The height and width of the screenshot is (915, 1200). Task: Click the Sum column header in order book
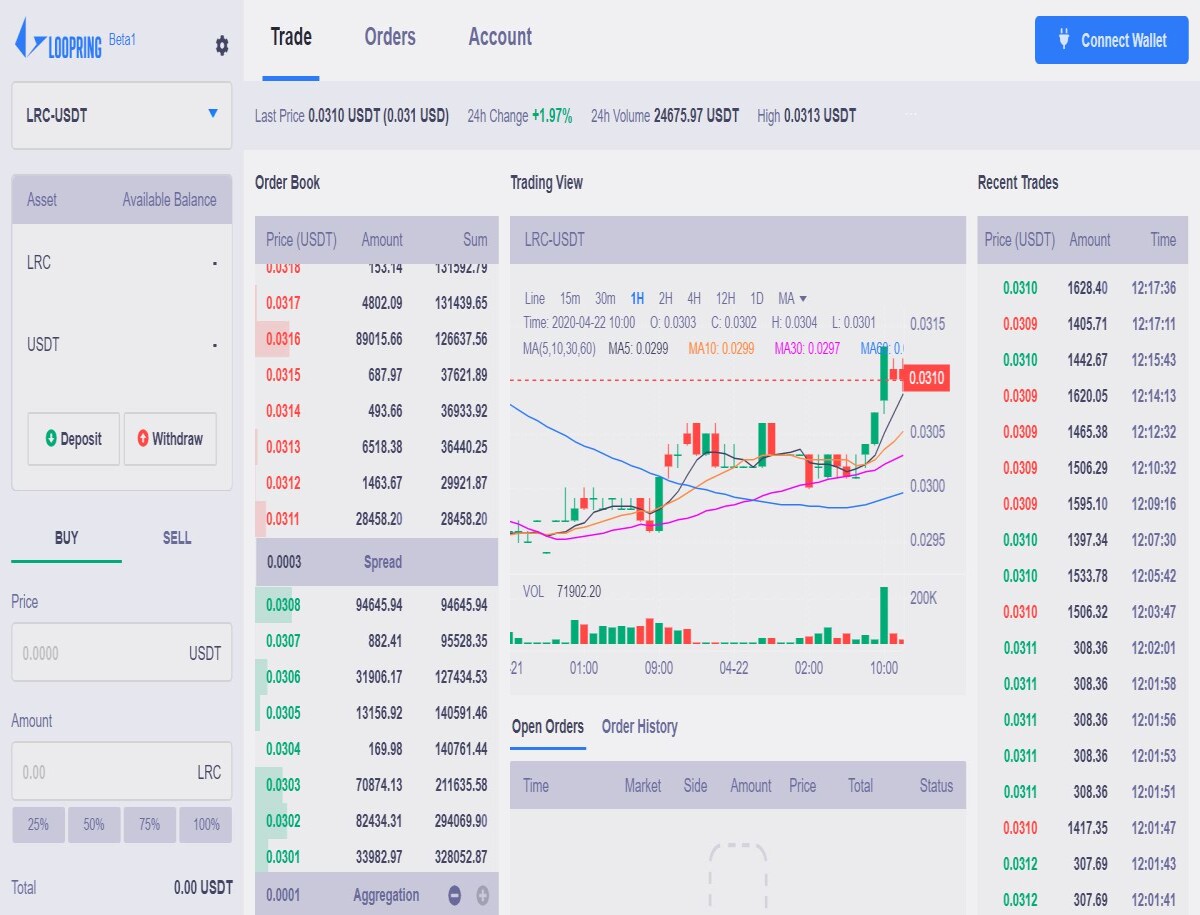475,240
